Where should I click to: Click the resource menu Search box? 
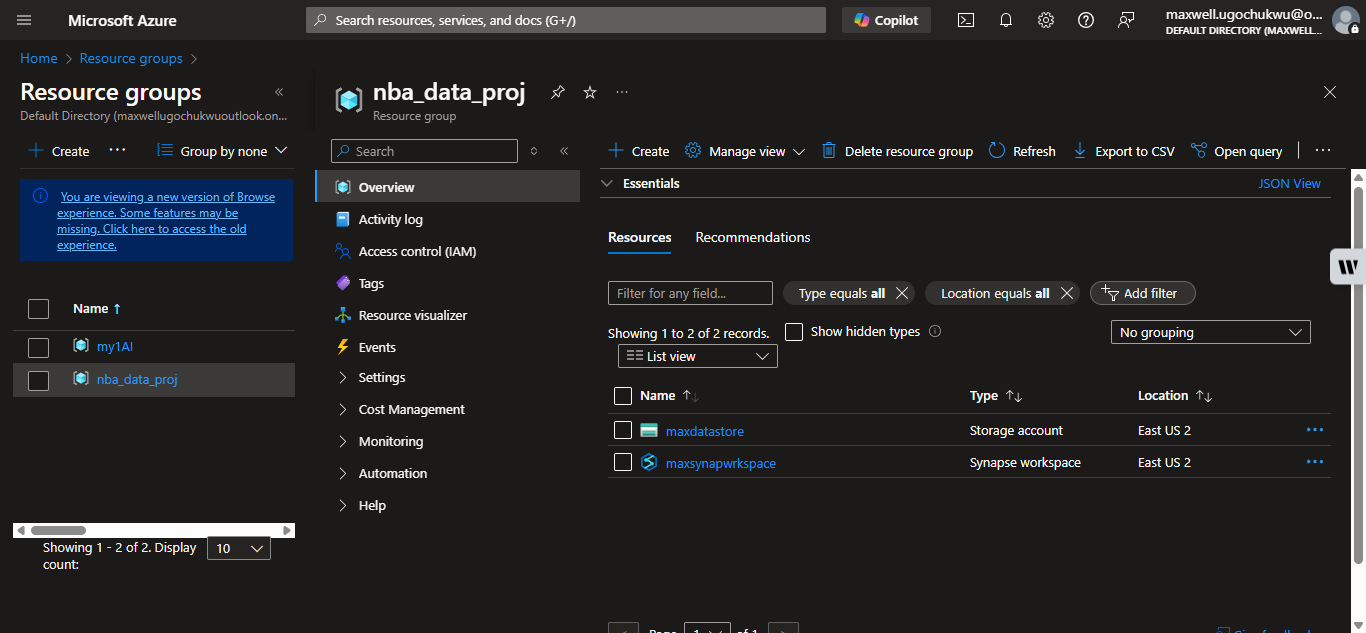tap(424, 151)
